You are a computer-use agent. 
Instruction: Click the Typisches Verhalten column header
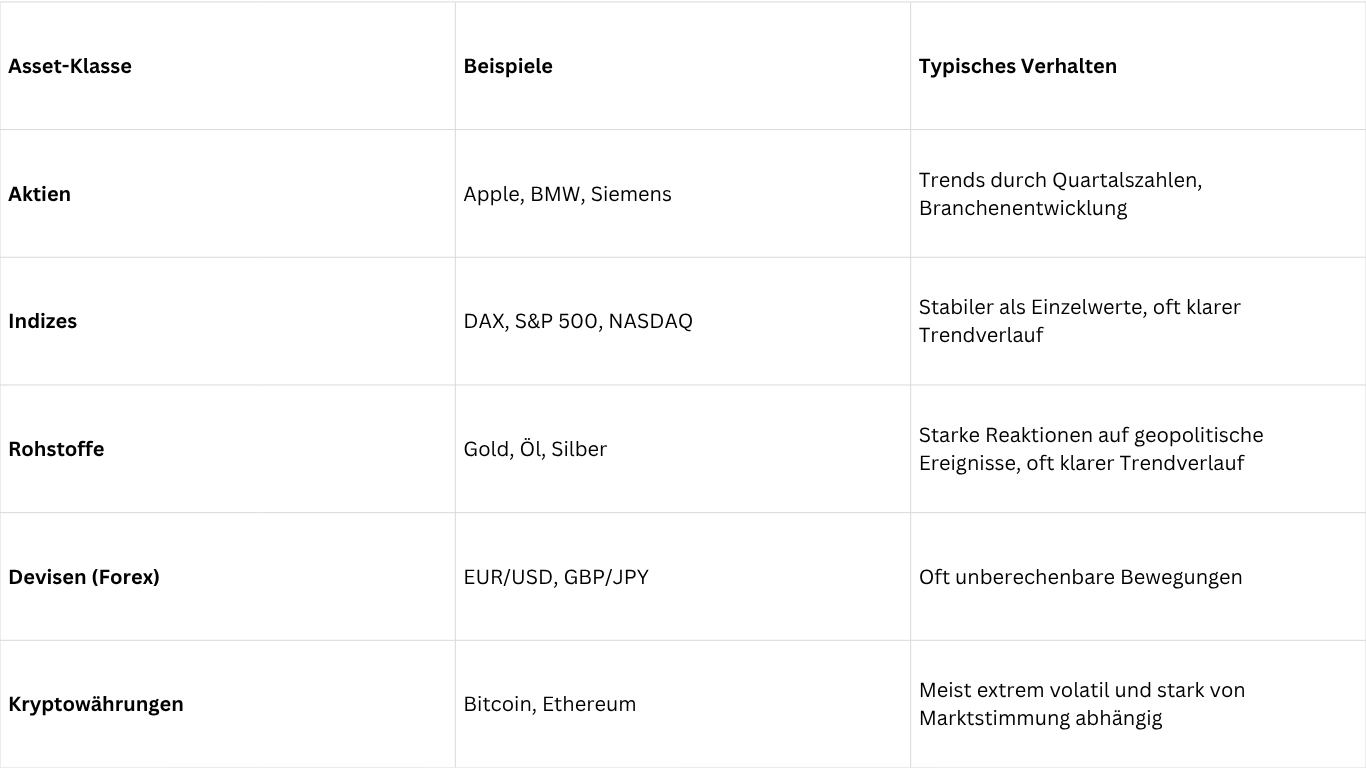click(x=1017, y=66)
